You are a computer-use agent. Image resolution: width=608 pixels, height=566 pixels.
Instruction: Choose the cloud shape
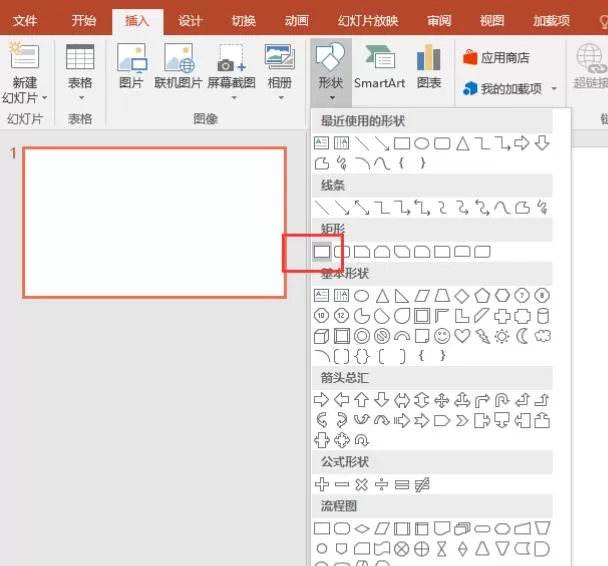tap(542, 336)
